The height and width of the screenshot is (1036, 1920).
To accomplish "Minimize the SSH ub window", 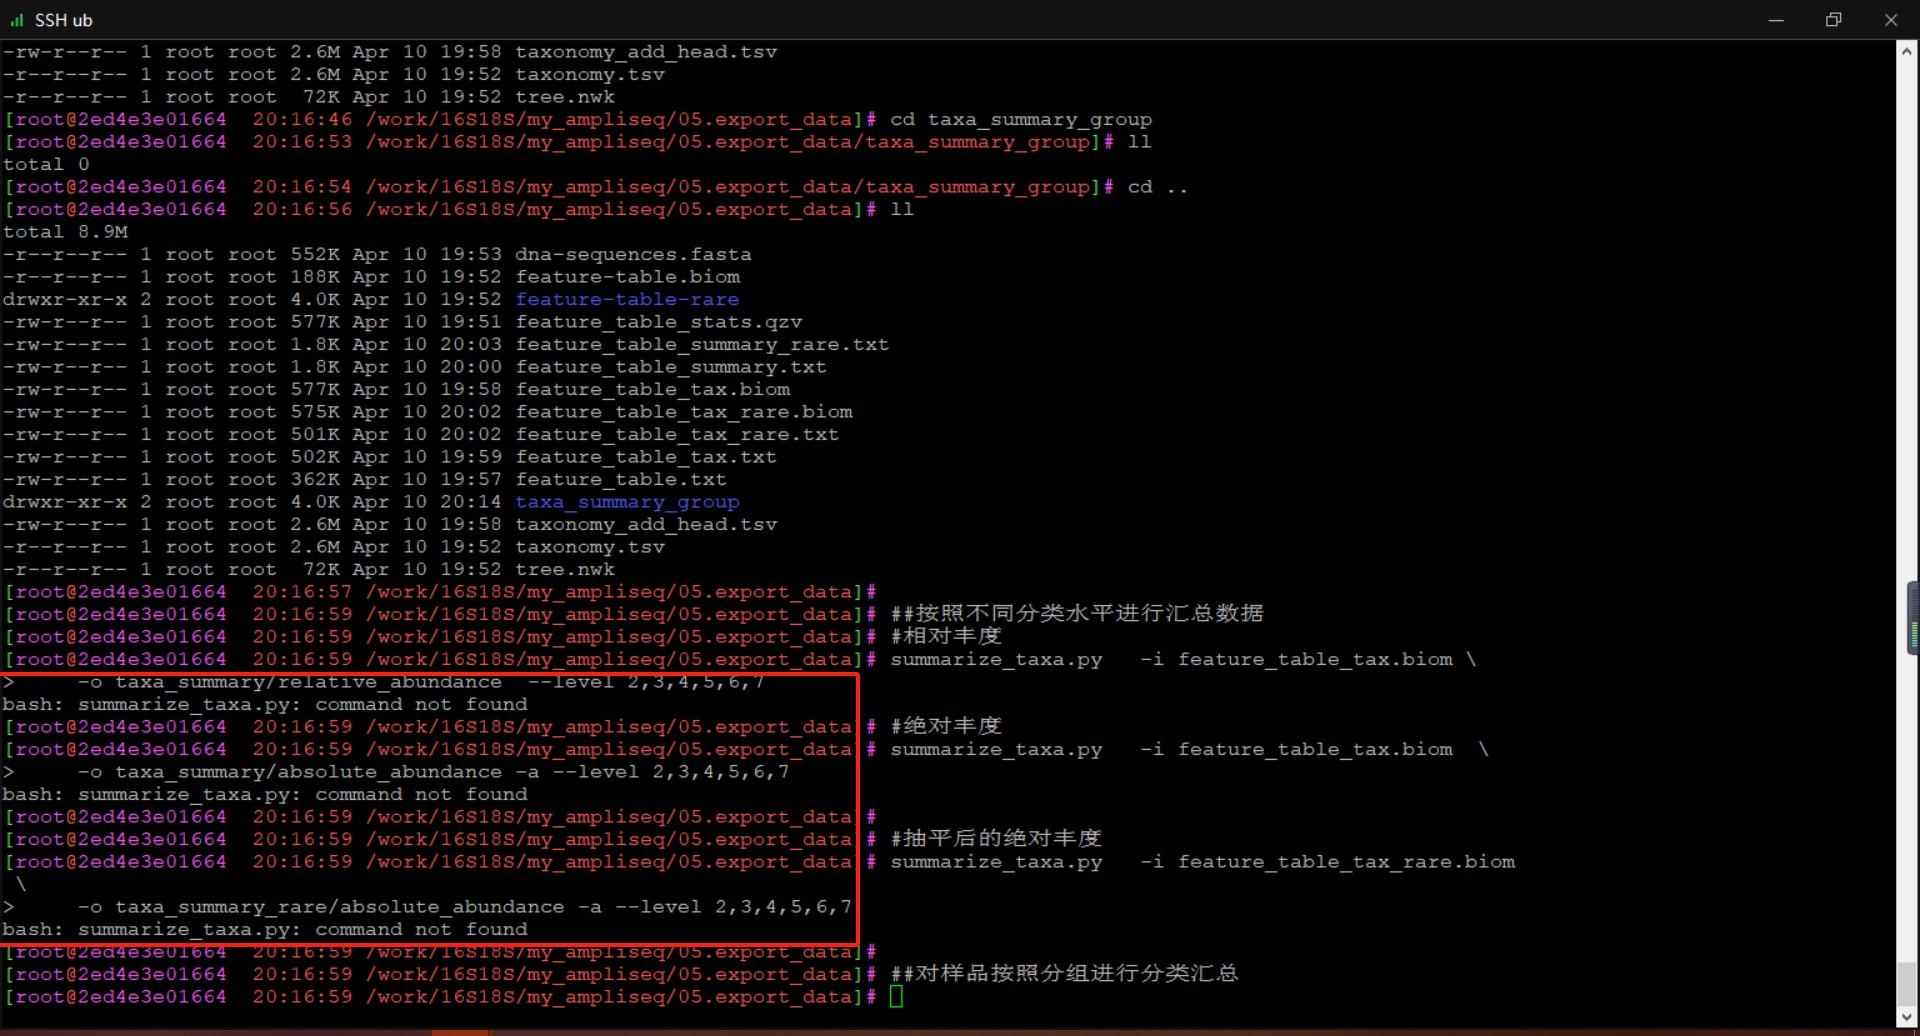I will [1776, 20].
